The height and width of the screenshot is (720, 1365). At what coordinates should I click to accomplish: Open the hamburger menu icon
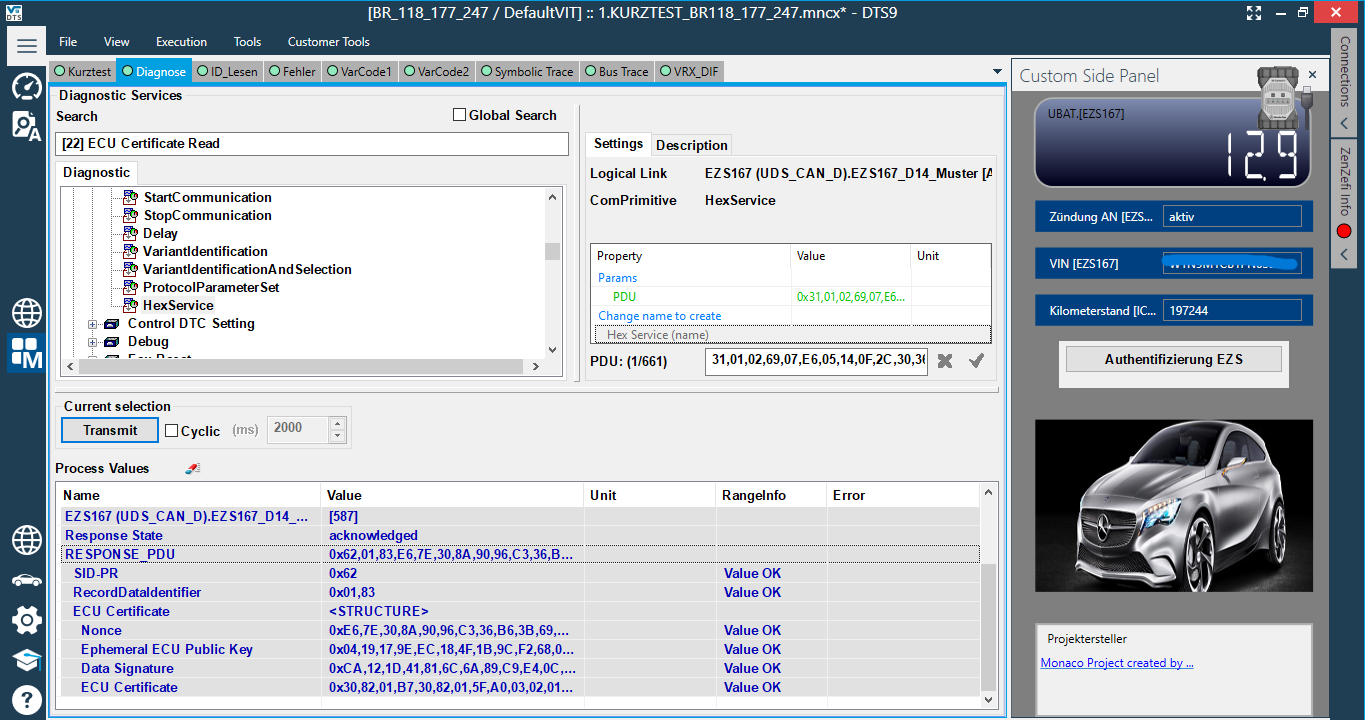pos(26,44)
